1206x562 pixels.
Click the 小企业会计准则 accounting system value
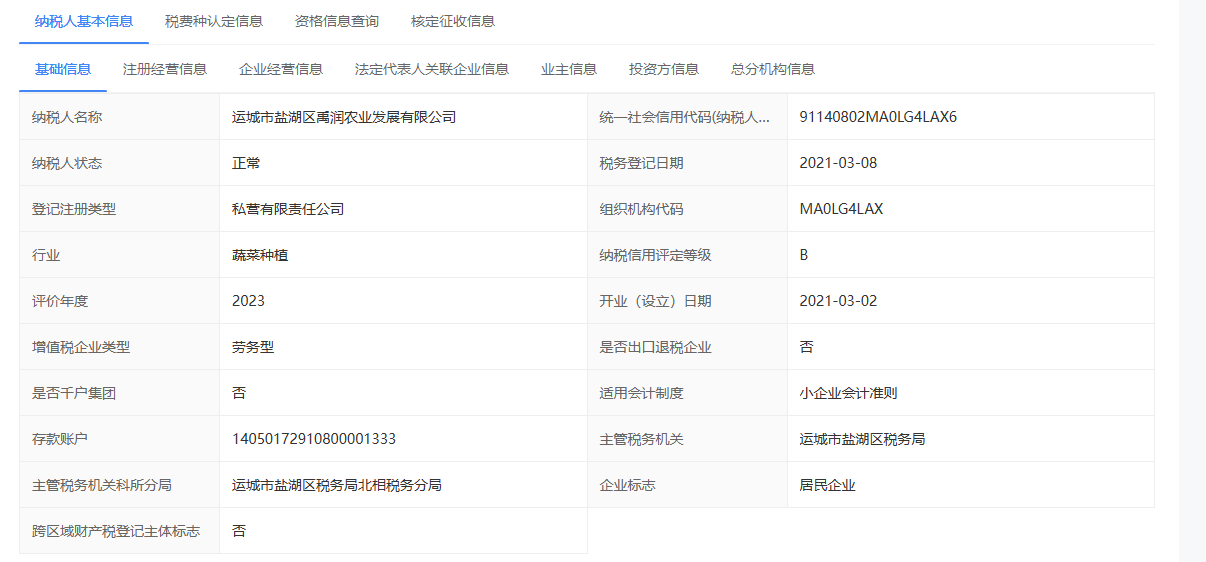click(848, 393)
